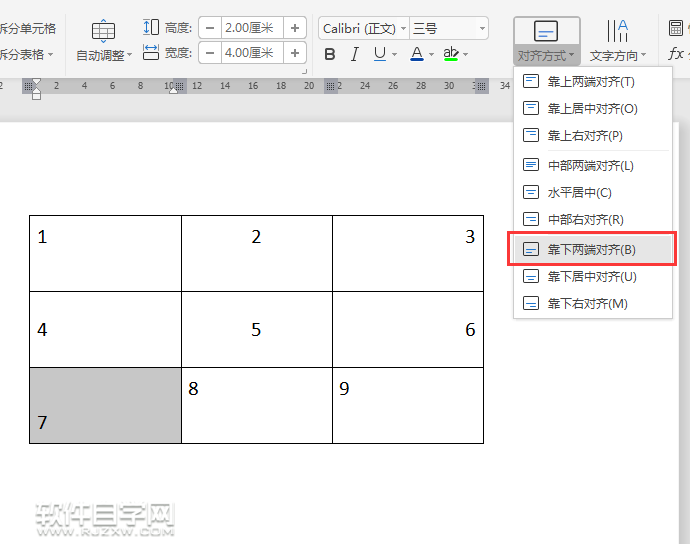The height and width of the screenshot is (544, 690).
Task: Open the 自动调整 dropdown arrow
Action: click(x=129, y=55)
